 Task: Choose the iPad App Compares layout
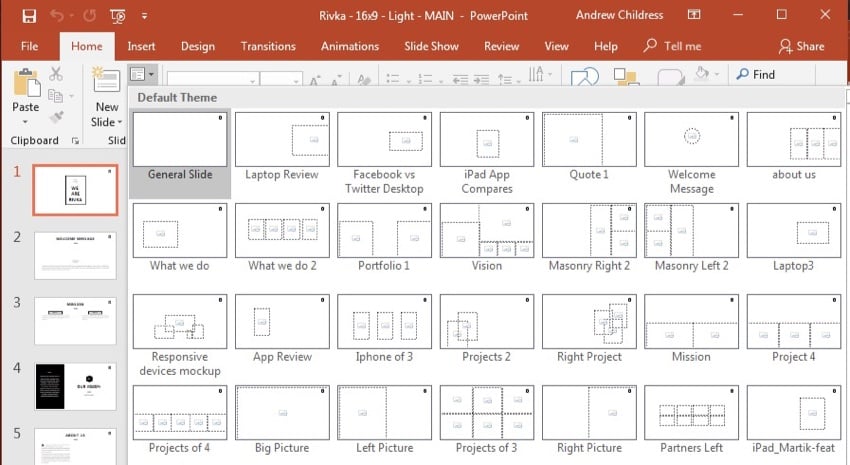pos(487,153)
